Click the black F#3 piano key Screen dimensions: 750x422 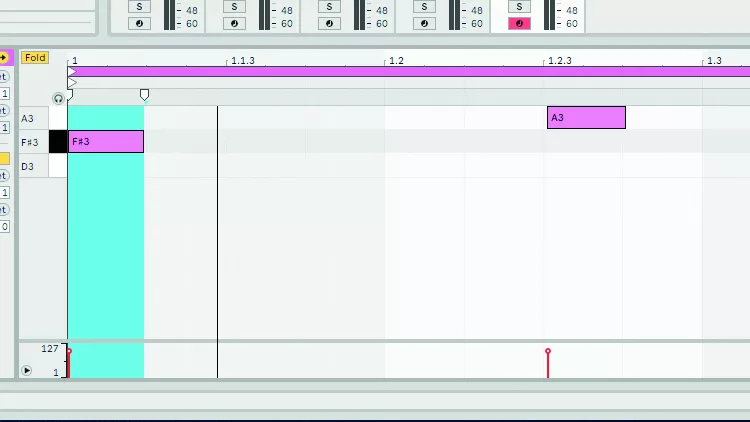[58, 142]
